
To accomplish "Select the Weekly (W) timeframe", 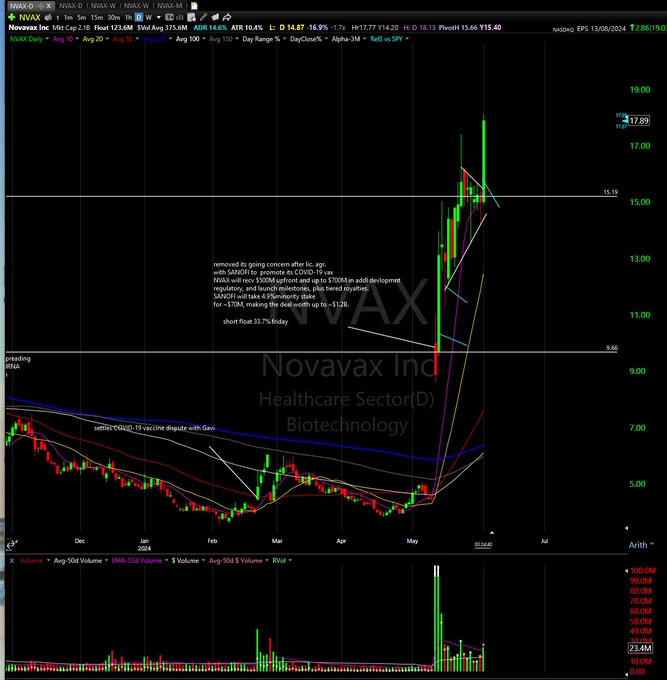I will coord(149,18).
